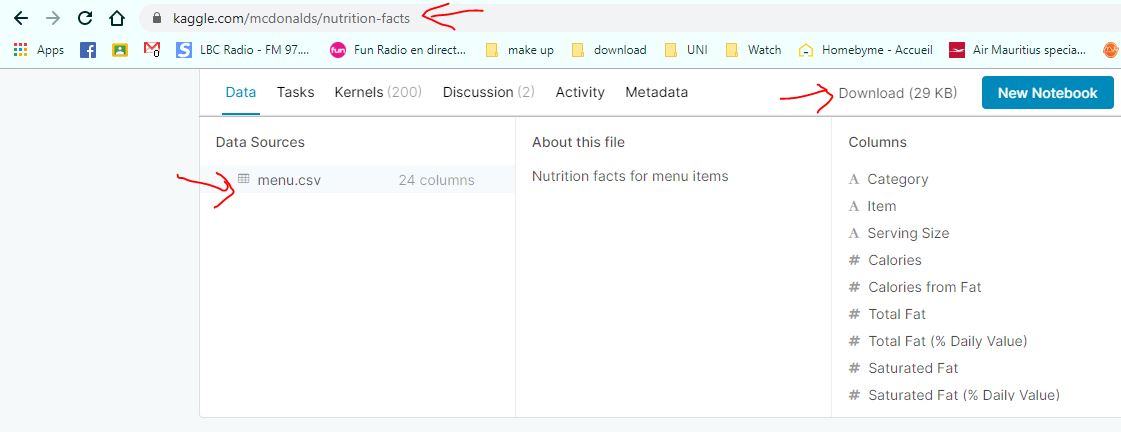This screenshot has height=432, width=1121.
Task: Click the Columns heading
Action: click(877, 142)
